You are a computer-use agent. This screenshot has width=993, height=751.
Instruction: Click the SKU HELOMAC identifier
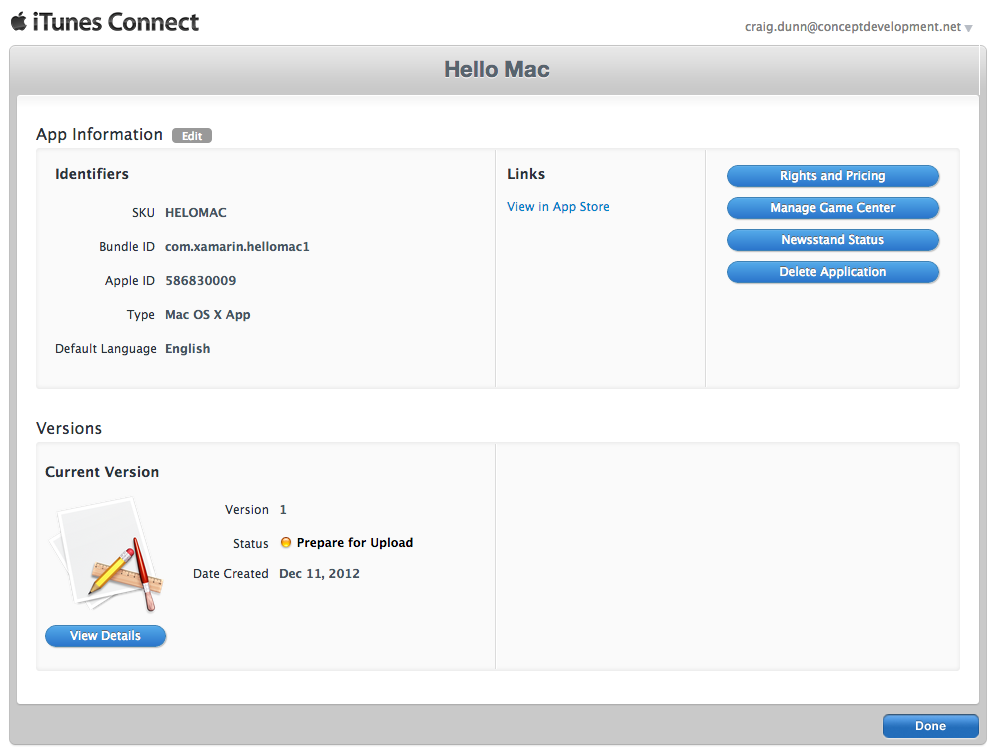tap(195, 212)
